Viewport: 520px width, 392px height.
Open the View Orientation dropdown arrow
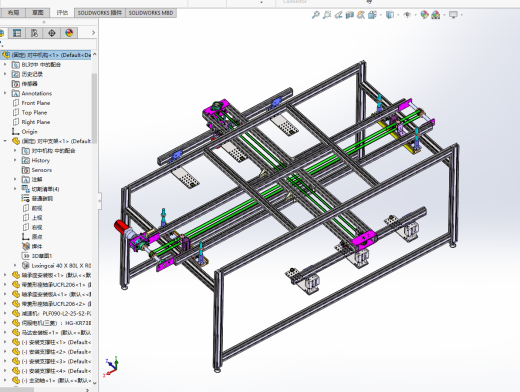point(381,15)
